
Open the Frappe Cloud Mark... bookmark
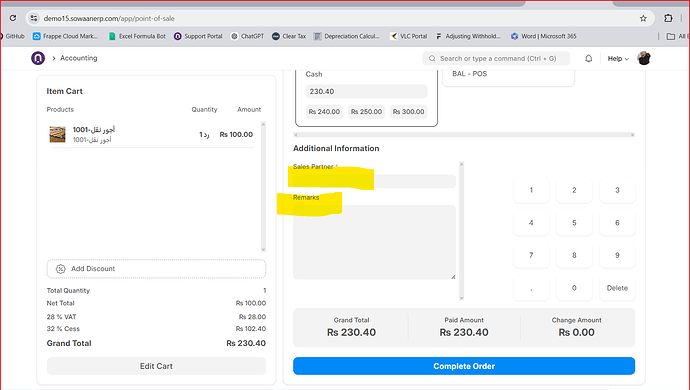(65, 36)
